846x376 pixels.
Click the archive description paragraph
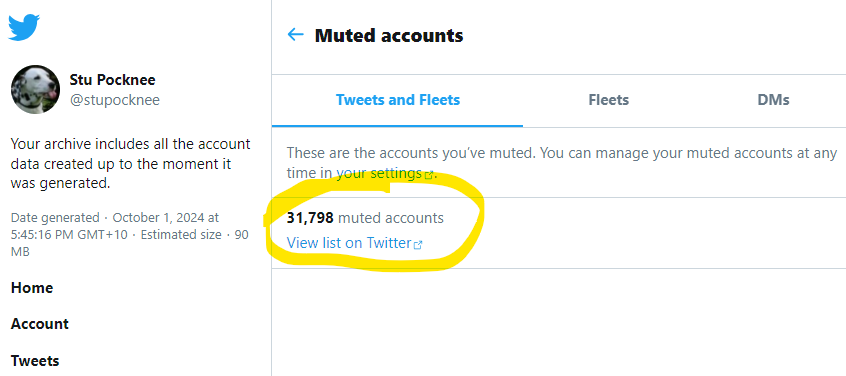[x=131, y=163]
